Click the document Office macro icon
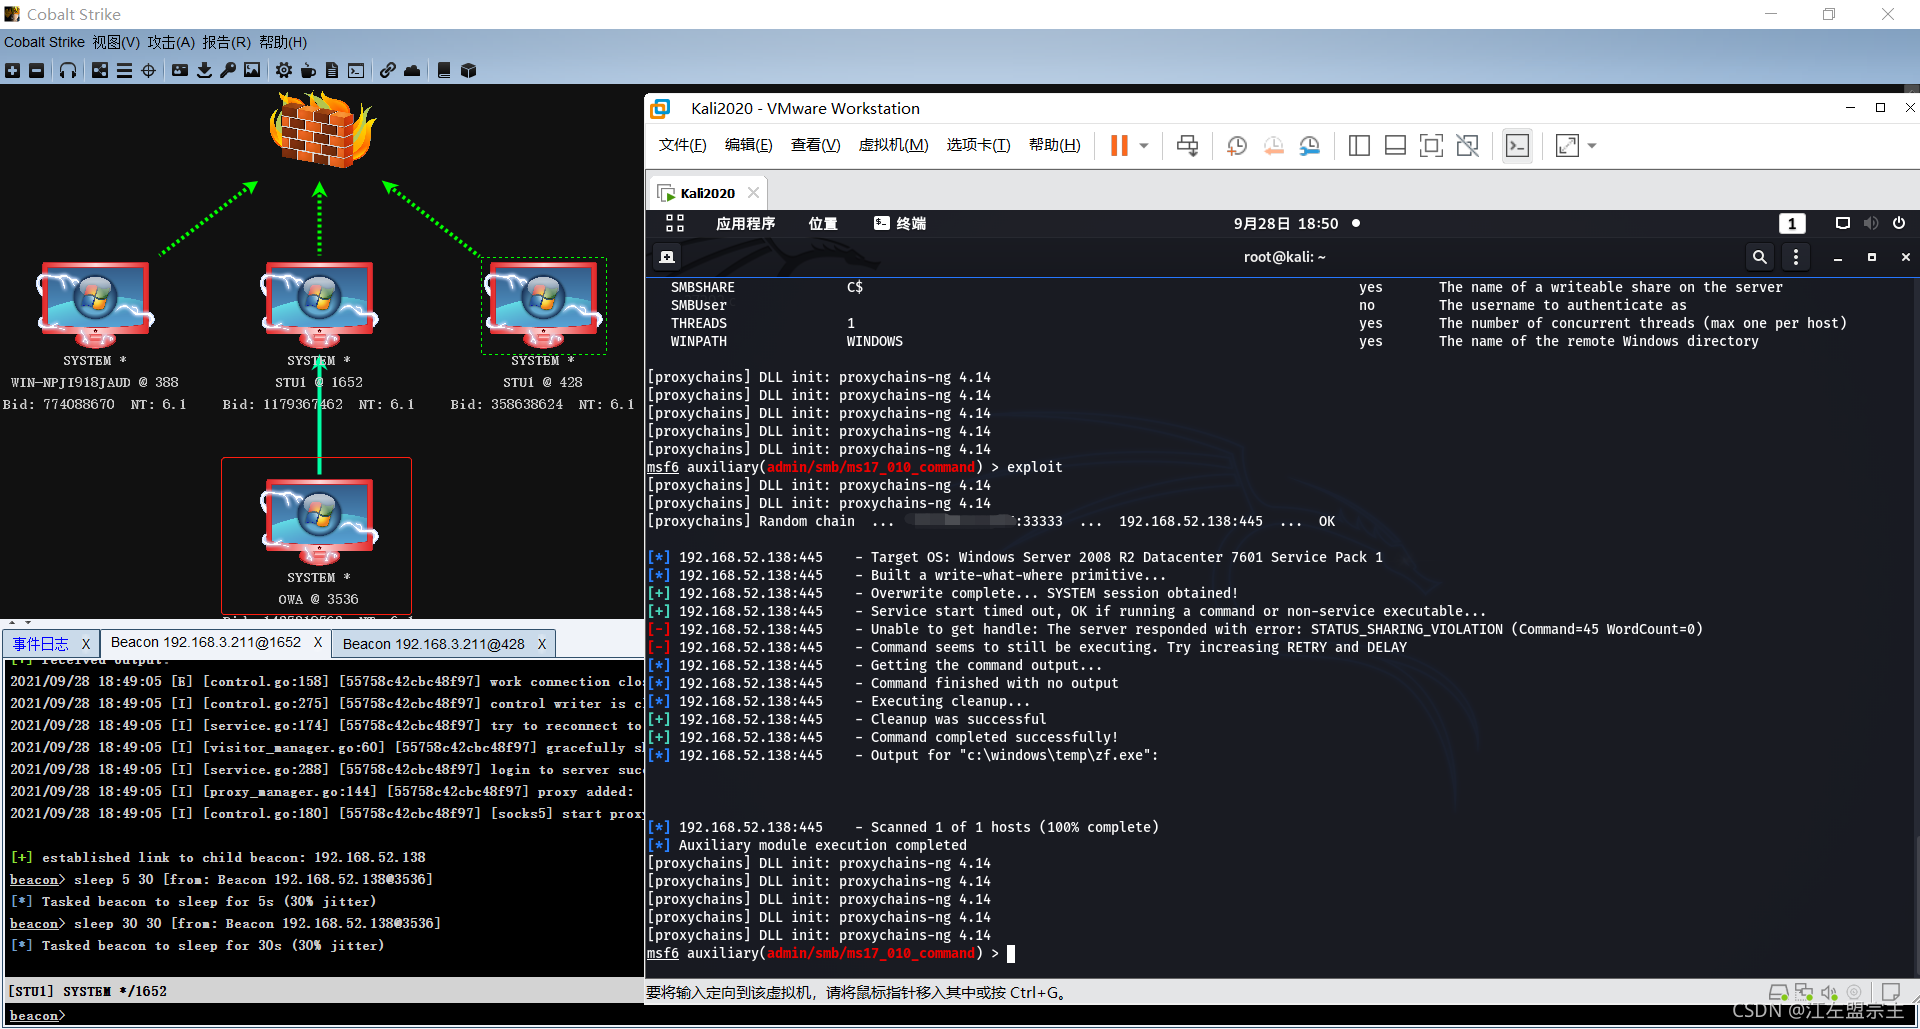Image resolution: width=1920 pixels, height=1029 pixels. point(332,70)
